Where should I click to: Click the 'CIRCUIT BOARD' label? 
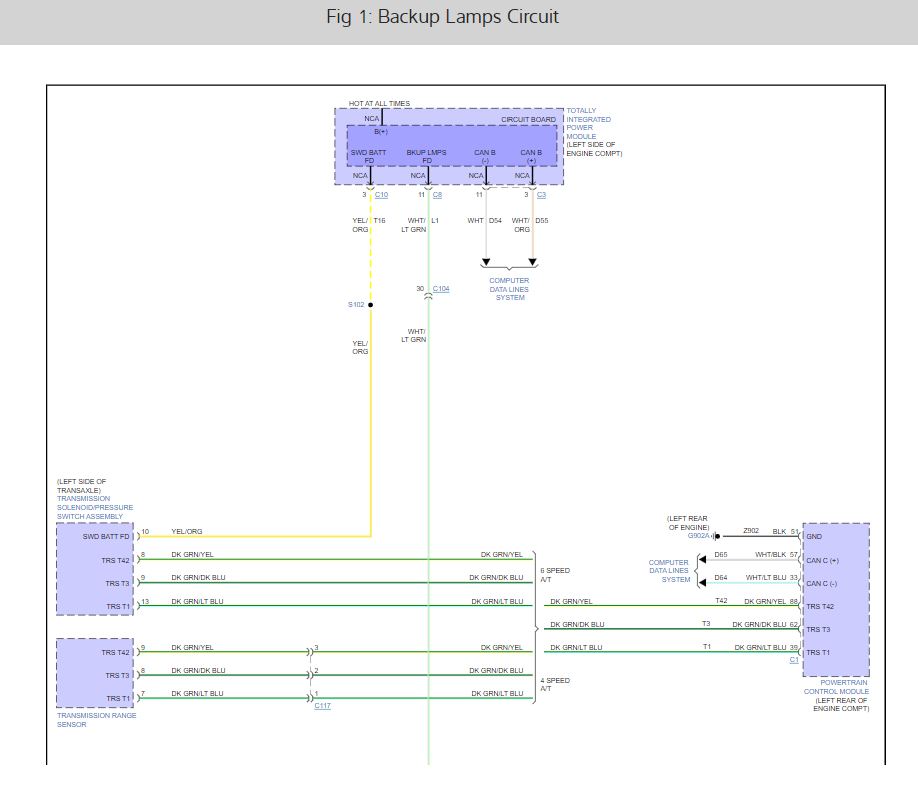(x=528, y=119)
